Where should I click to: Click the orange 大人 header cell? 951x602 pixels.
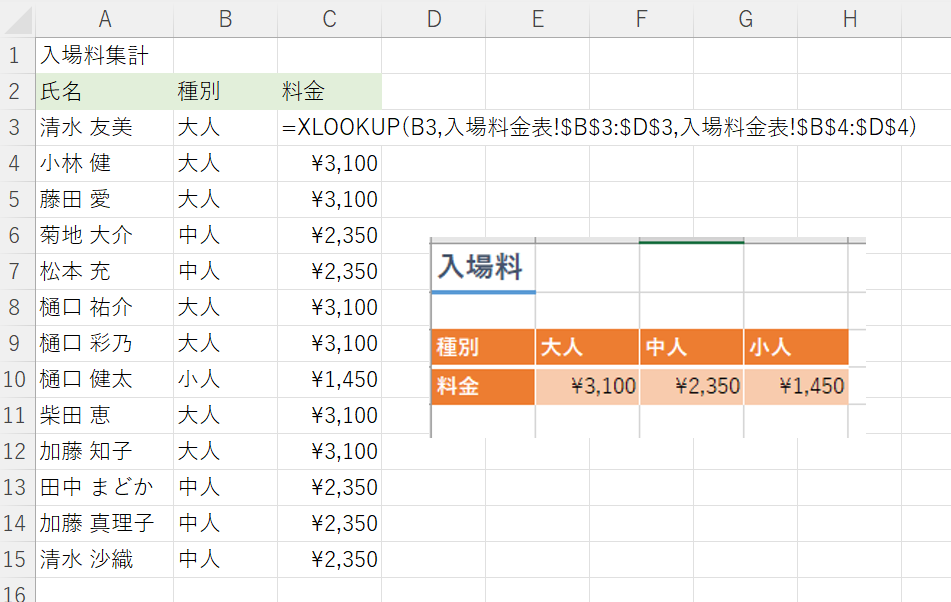click(x=587, y=347)
